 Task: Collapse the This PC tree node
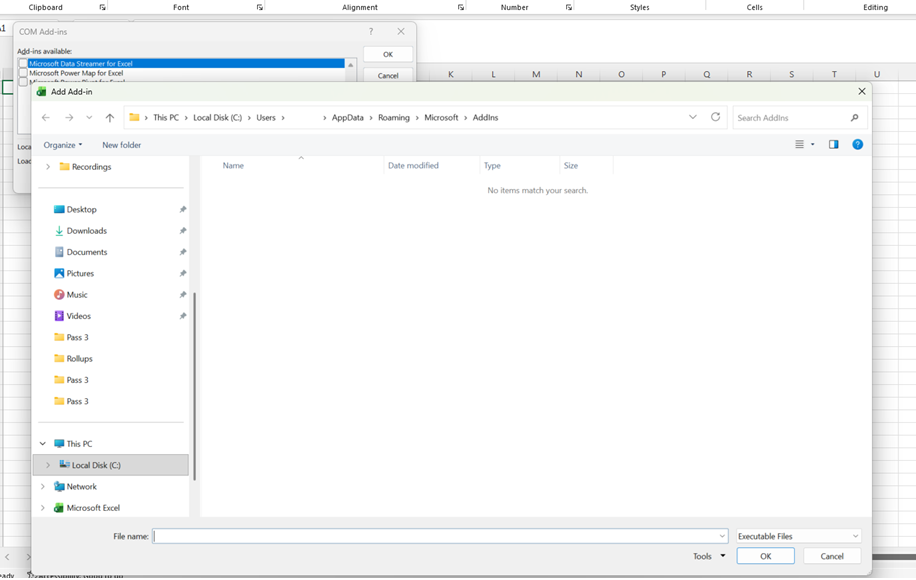[43, 444]
